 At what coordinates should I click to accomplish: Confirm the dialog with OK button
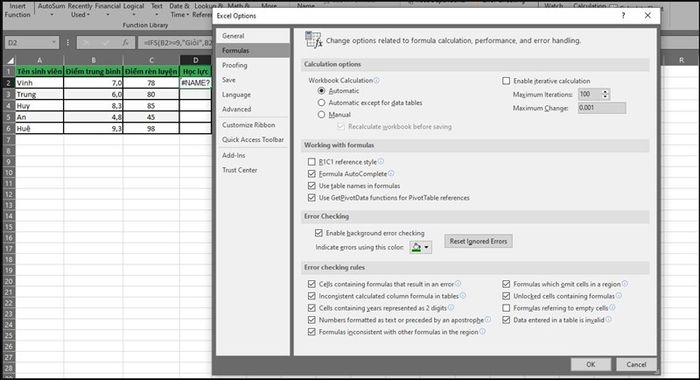[x=591, y=364]
